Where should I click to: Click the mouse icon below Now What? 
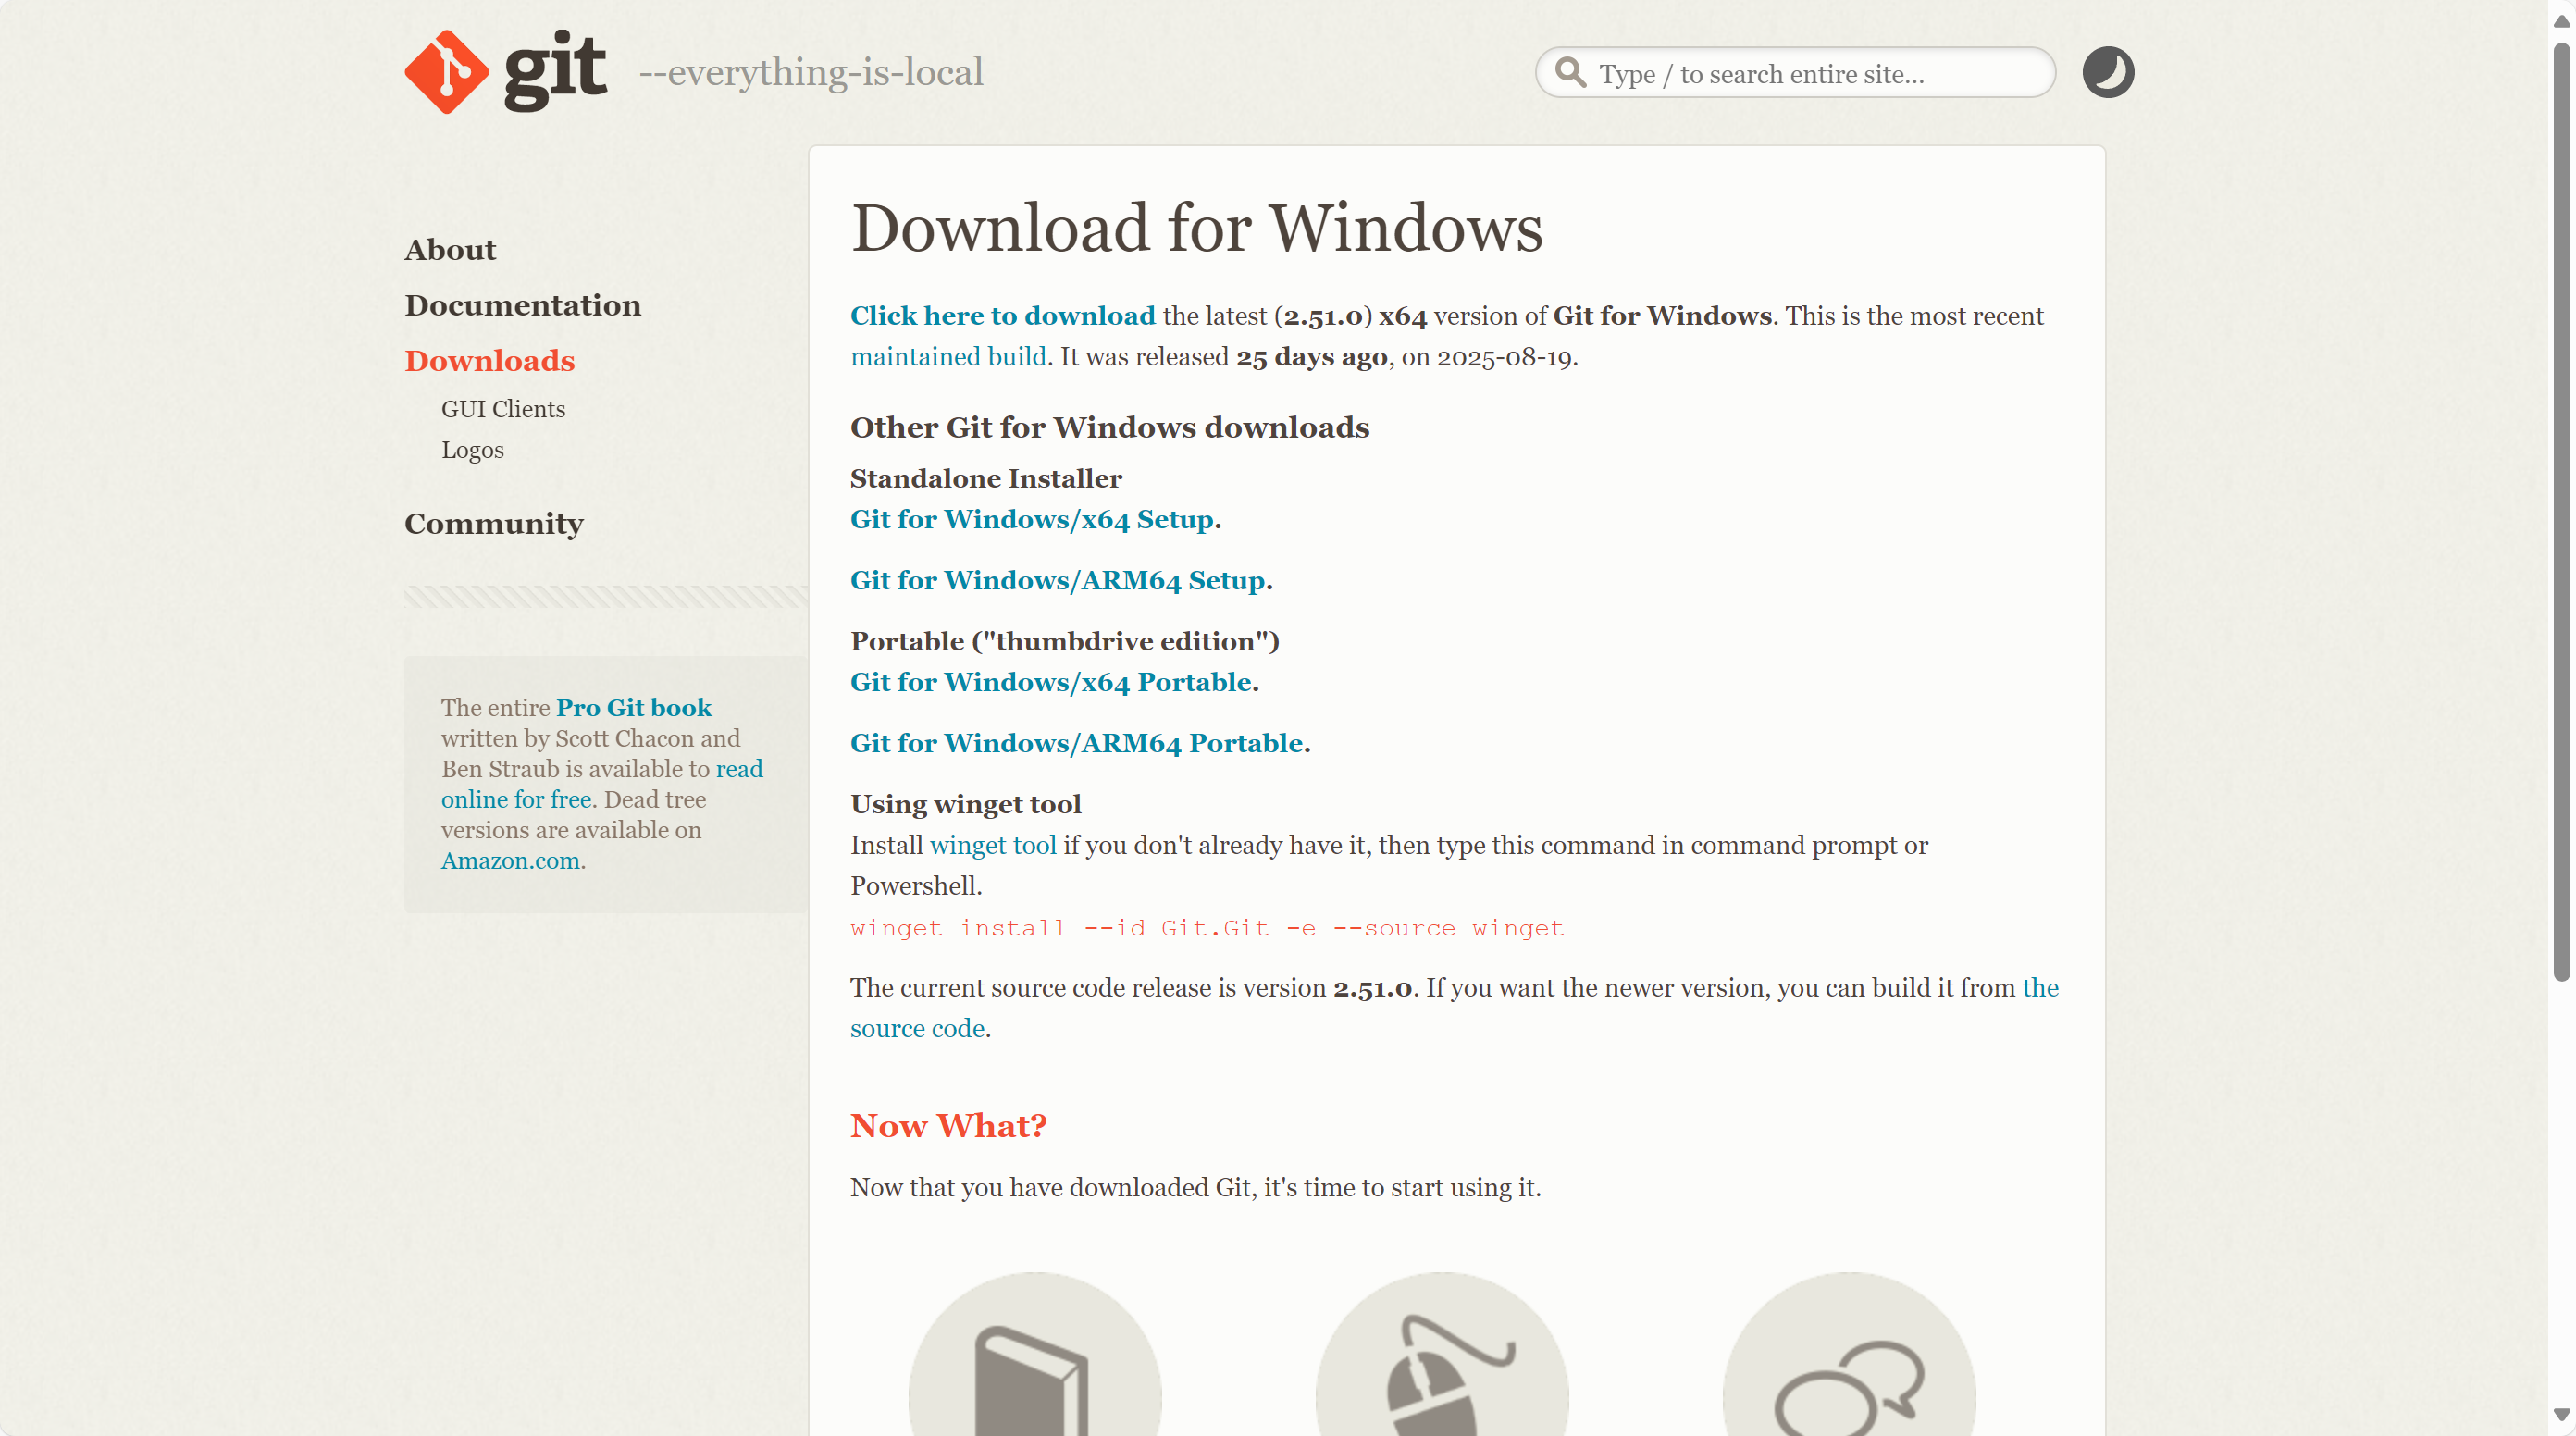coord(1442,1354)
